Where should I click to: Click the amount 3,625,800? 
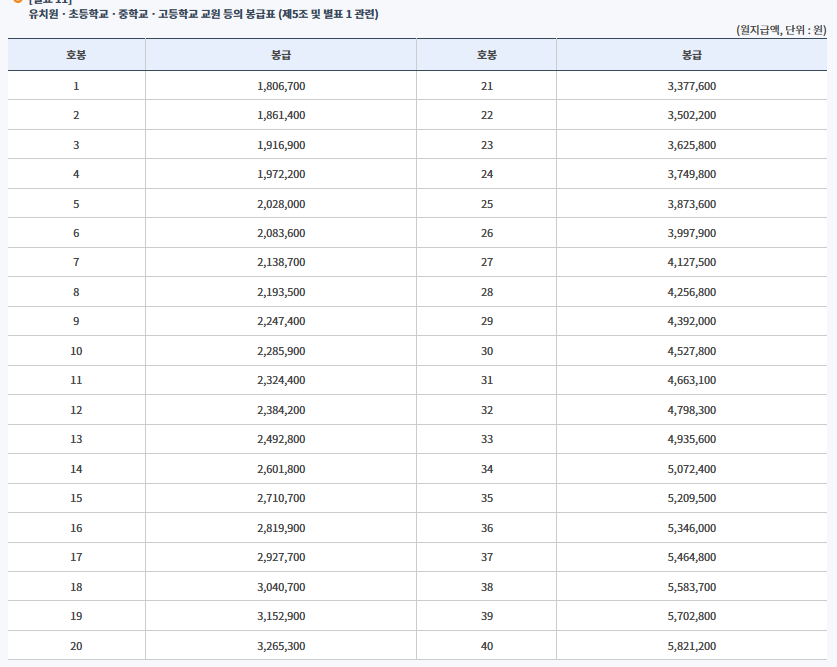691,145
